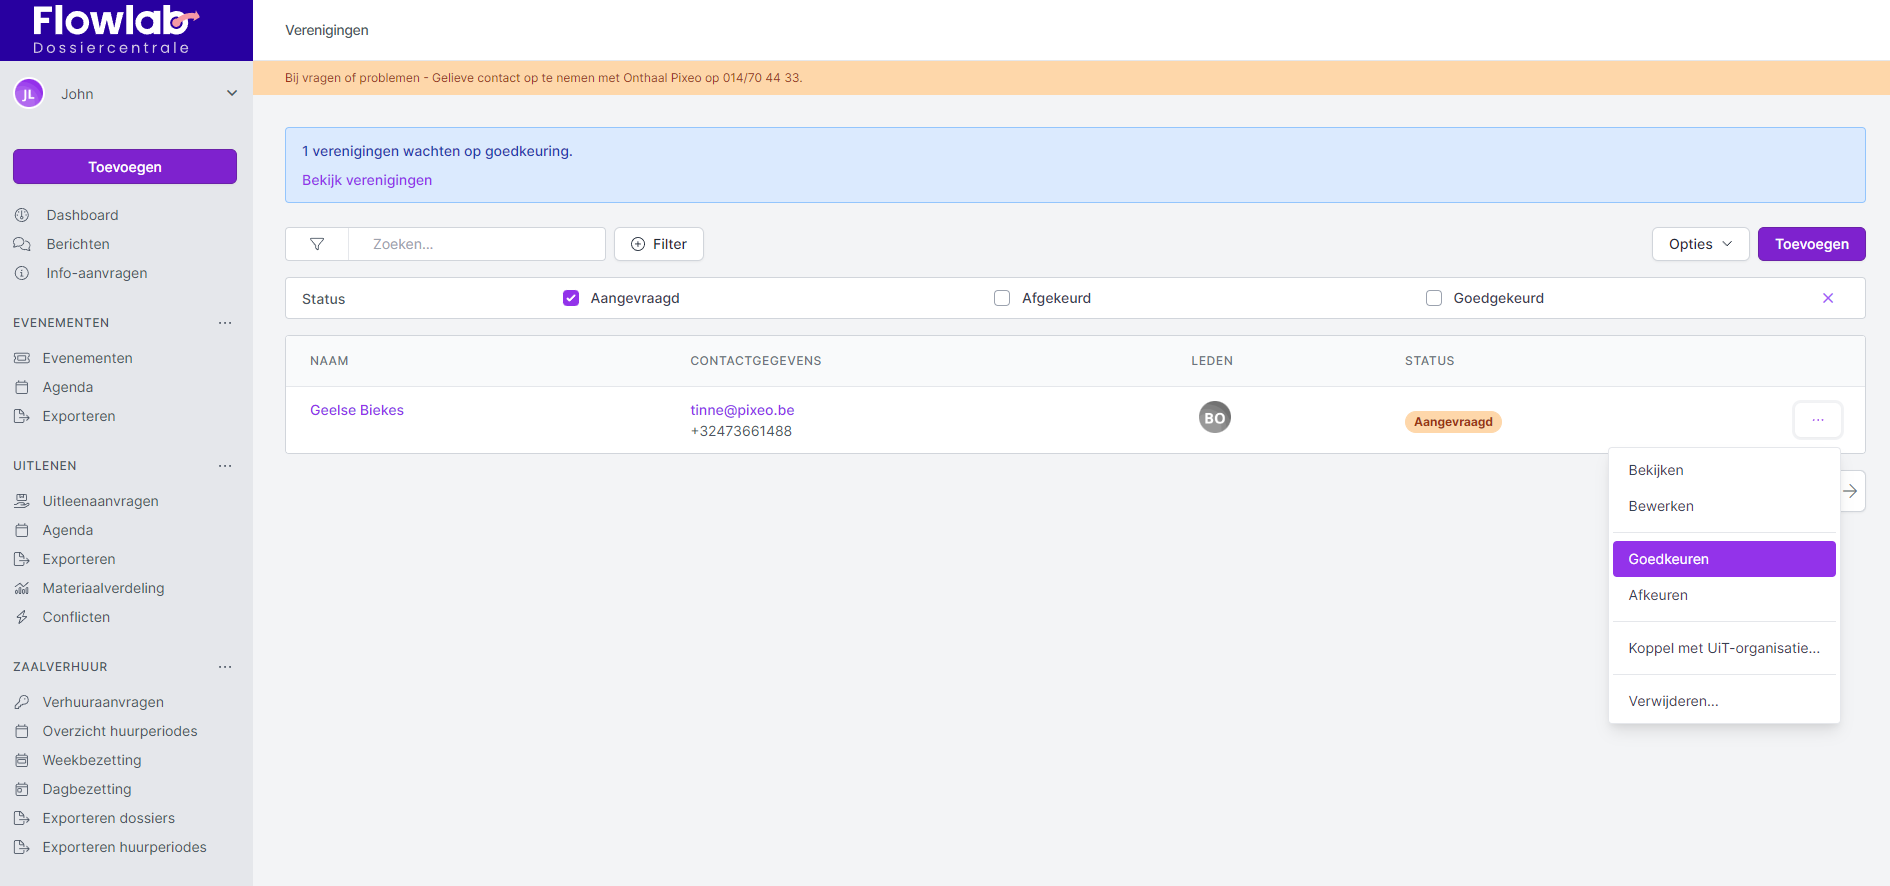Click the Verhuuraanvragen key icon
The width and height of the screenshot is (1890, 886).
point(22,702)
